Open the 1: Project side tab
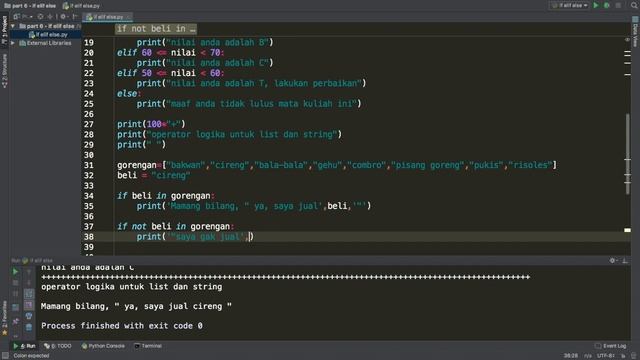Screen dimensions: 640x360 pyautogui.click(x=4, y=30)
